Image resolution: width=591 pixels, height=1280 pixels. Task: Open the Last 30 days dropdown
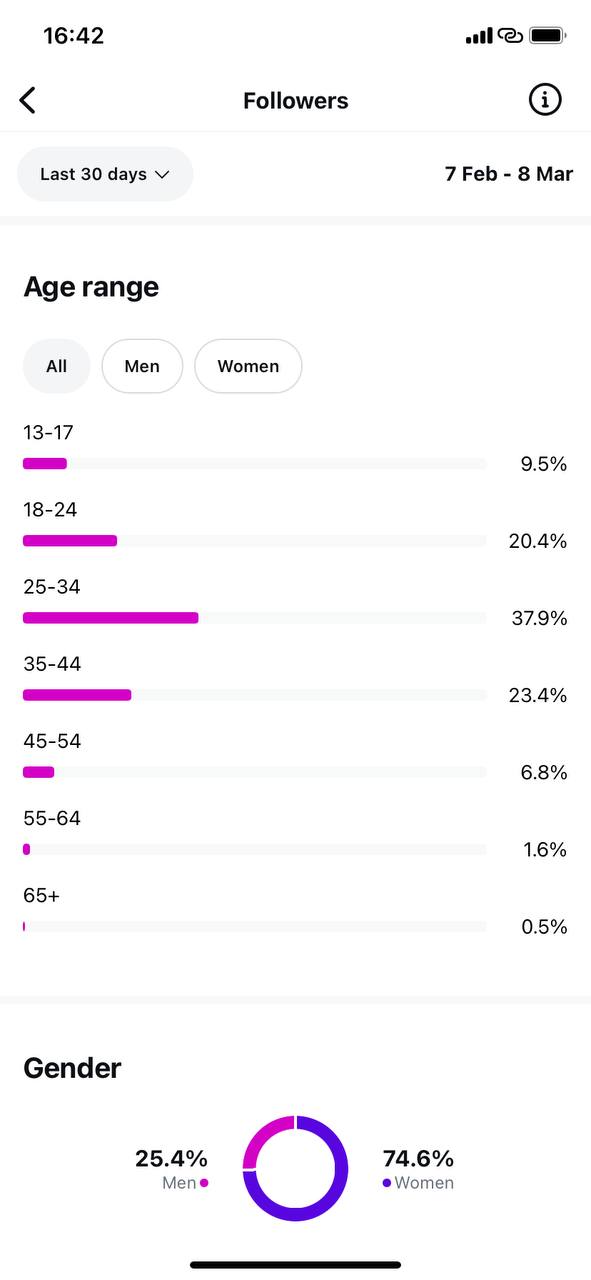105,174
